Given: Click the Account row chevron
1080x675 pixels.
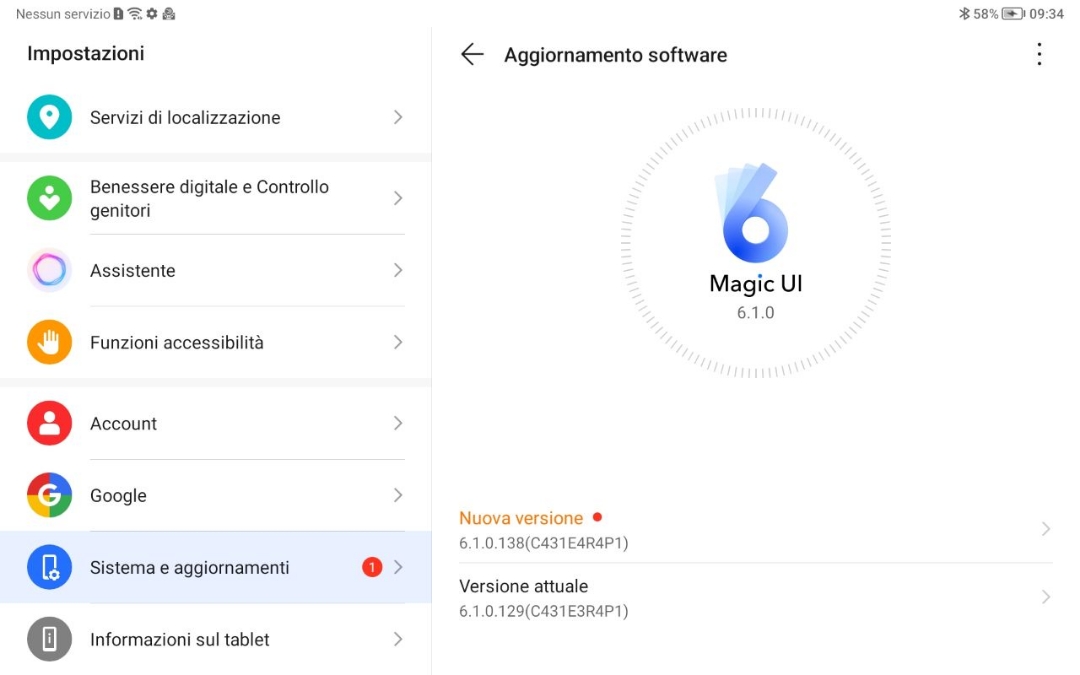Looking at the screenshot, I should (398, 423).
